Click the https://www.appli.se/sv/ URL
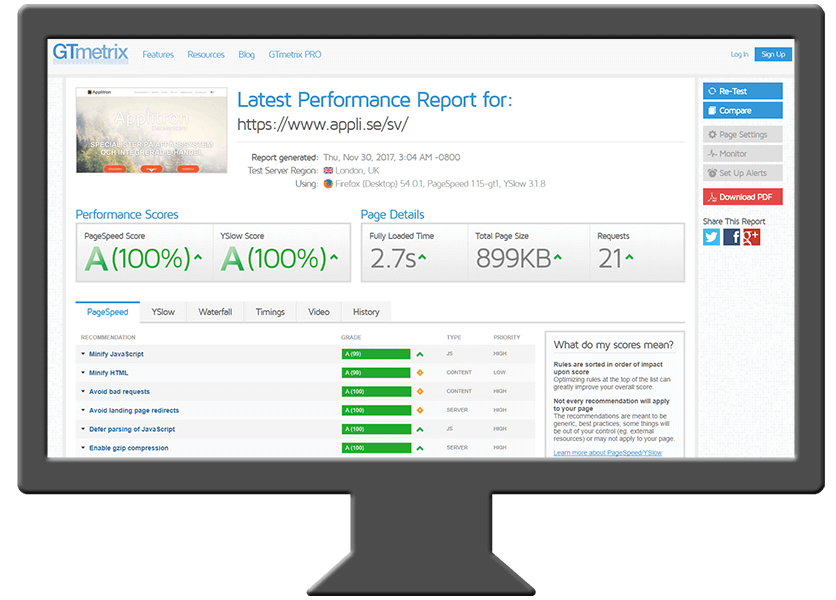The image size is (836, 600). click(x=323, y=124)
